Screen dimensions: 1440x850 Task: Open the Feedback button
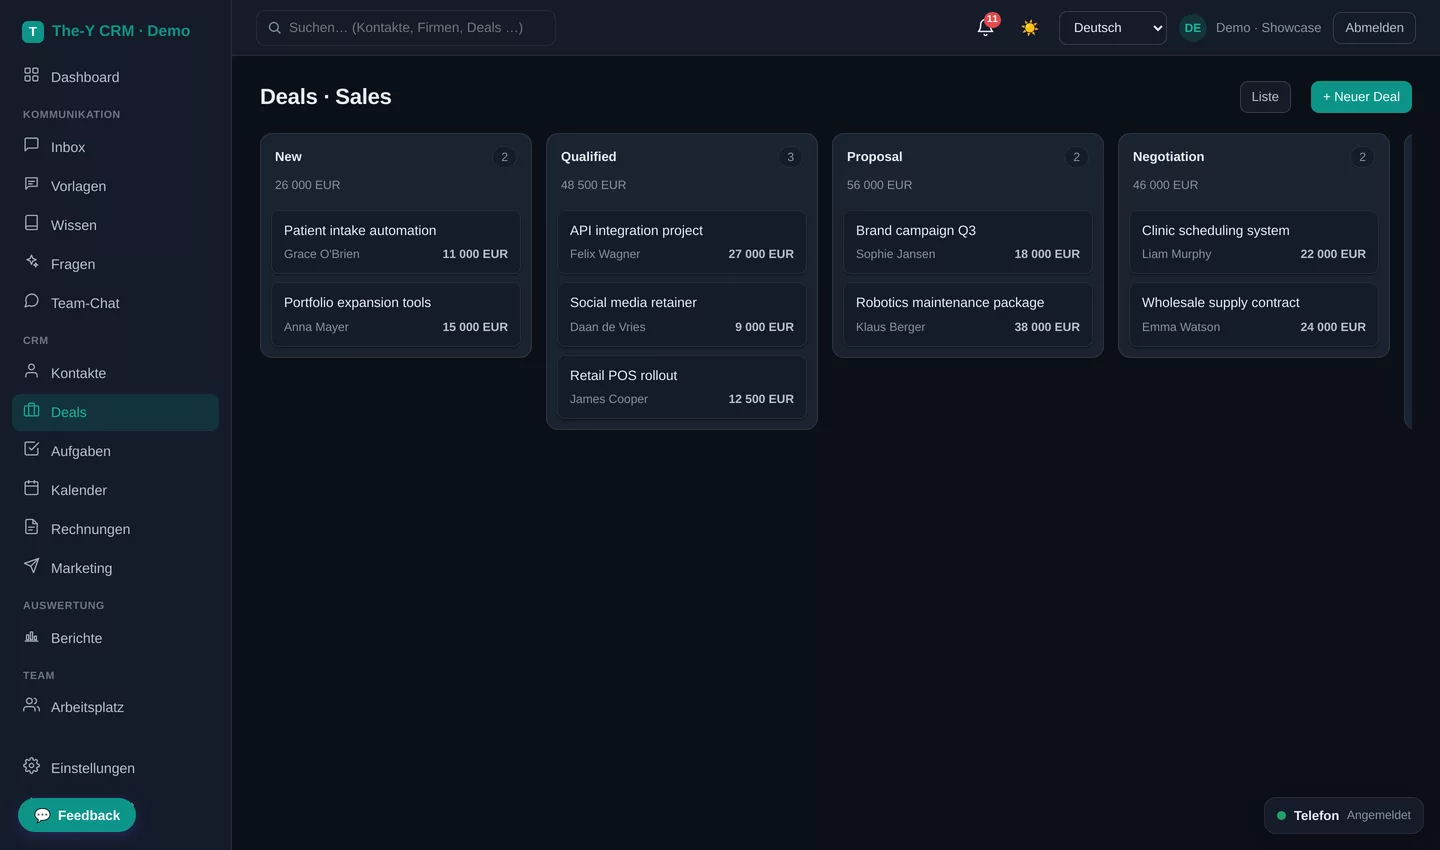click(x=77, y=815)
